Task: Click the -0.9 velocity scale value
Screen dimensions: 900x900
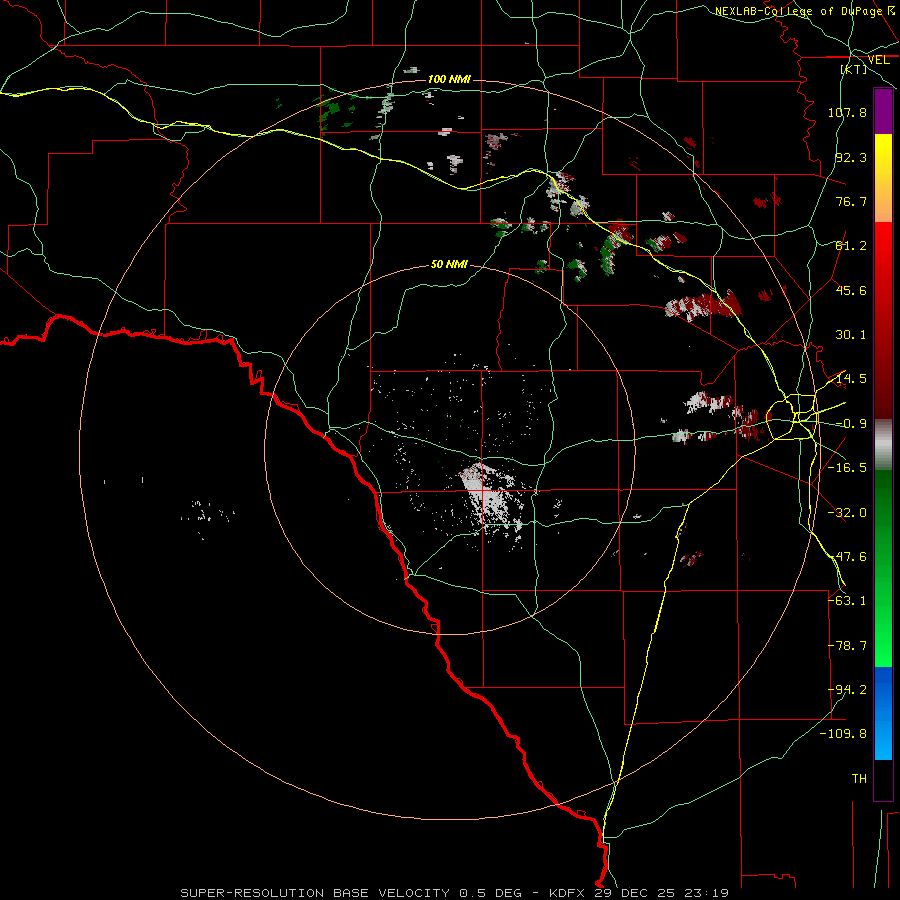Action: tap(851, 424)
